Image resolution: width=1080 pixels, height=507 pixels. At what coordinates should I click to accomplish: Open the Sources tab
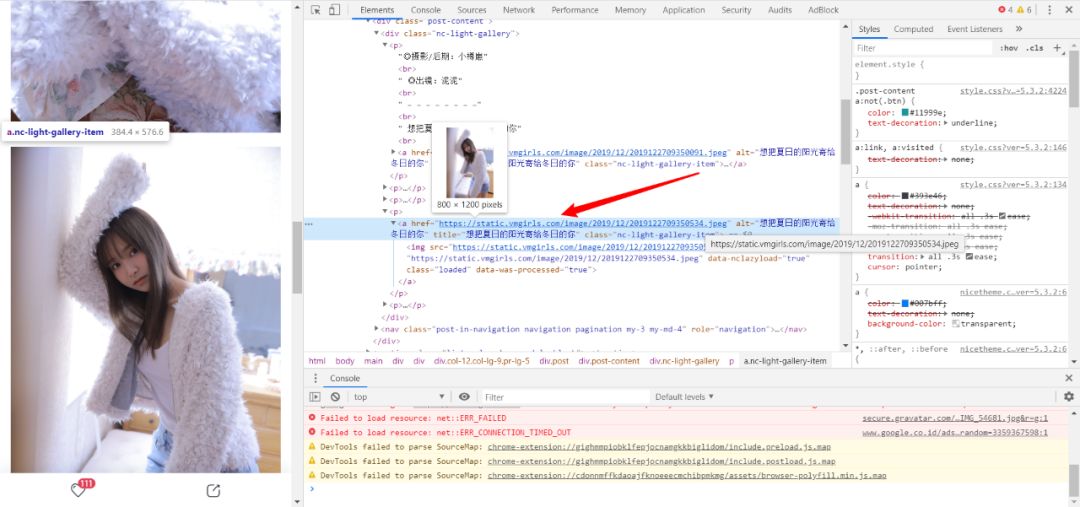472,10
